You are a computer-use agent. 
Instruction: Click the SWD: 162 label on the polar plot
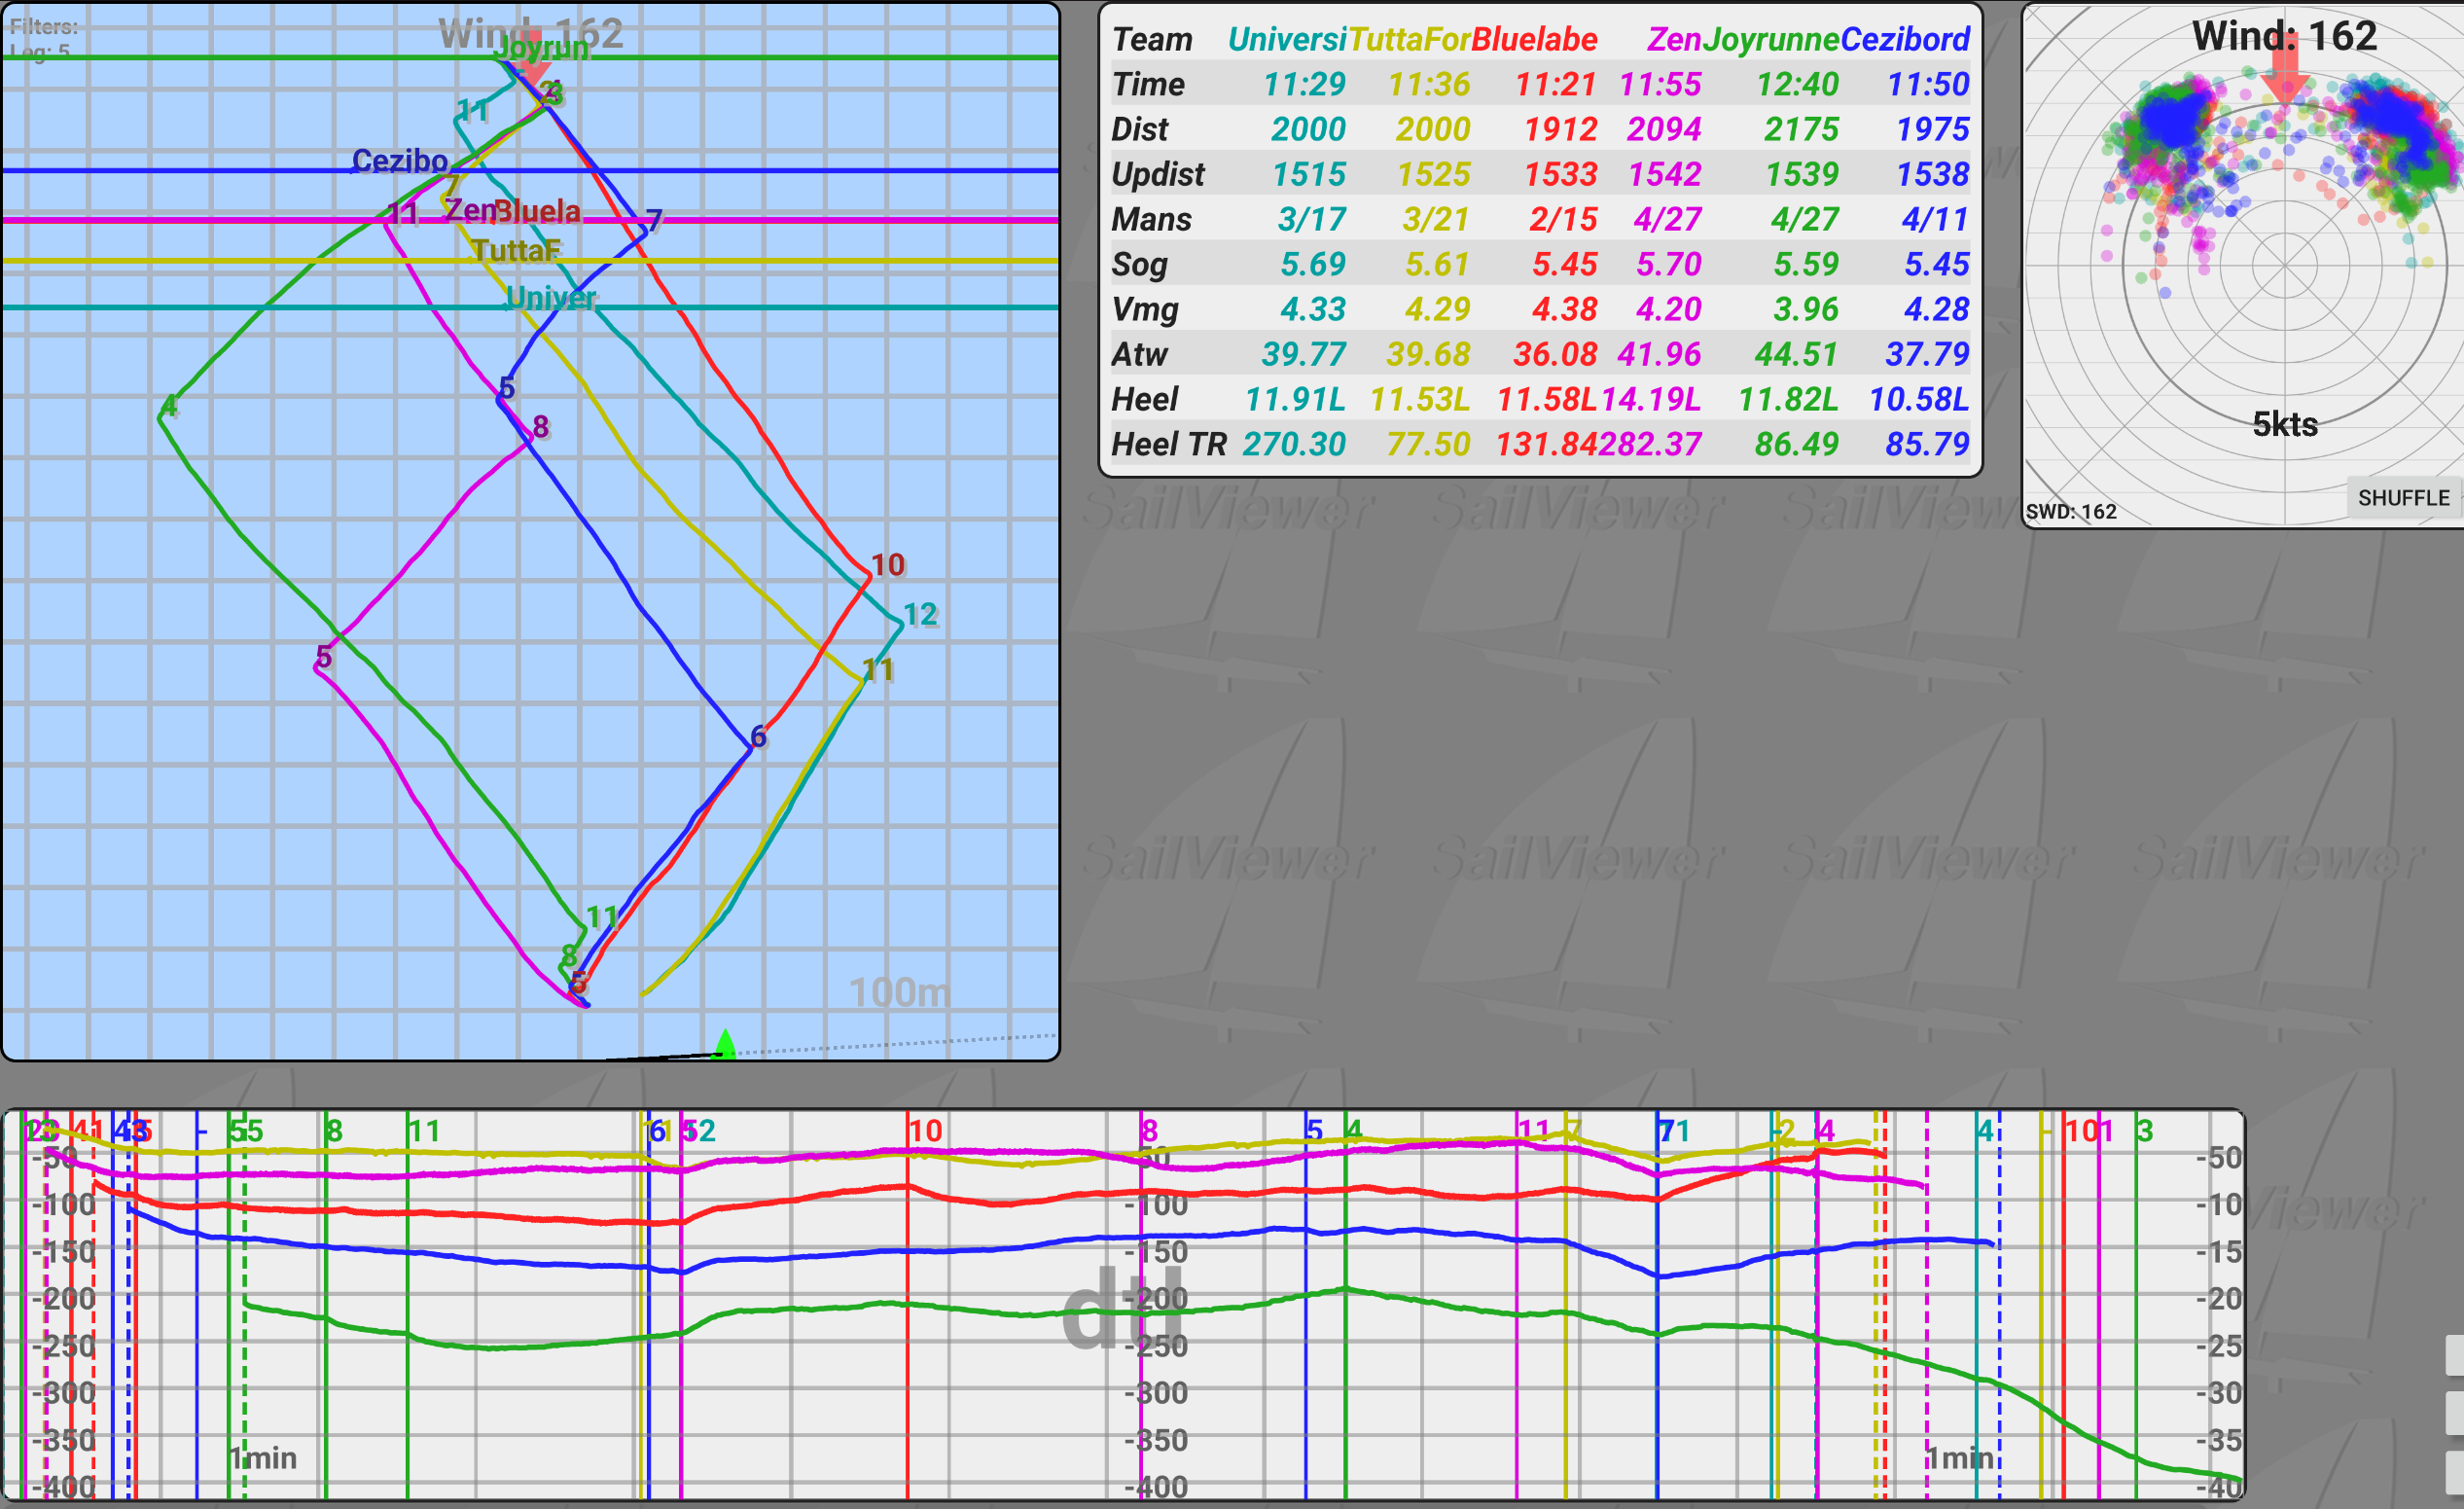pos(2071,511)
